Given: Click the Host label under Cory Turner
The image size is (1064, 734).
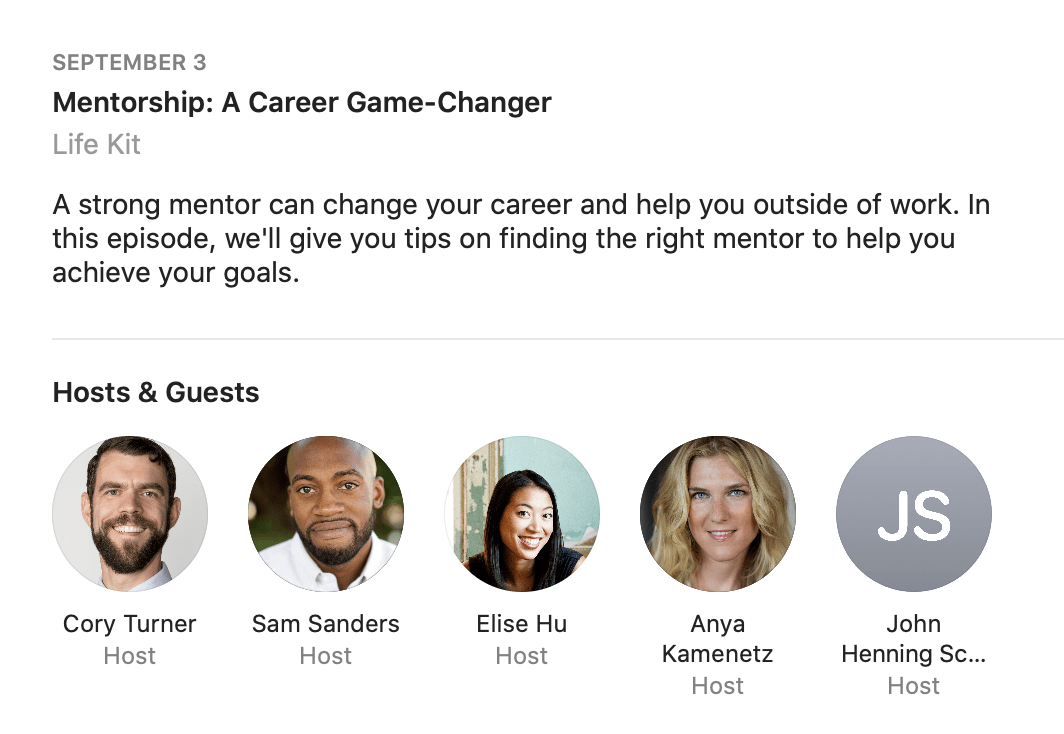Looking at the screenshot, I should (130, 656).
